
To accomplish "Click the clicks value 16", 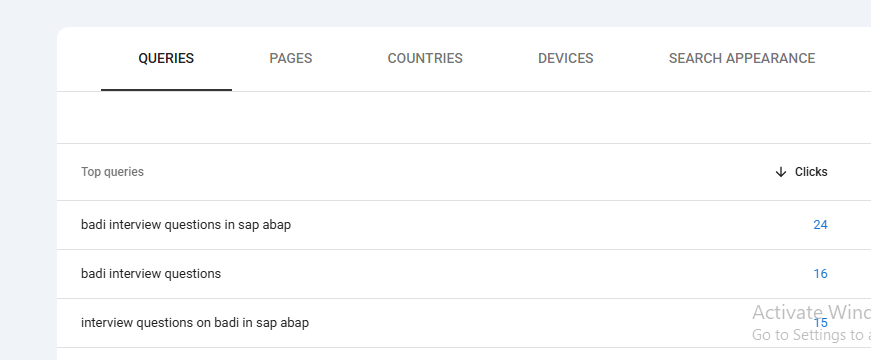I will click(x=820, y=274).
